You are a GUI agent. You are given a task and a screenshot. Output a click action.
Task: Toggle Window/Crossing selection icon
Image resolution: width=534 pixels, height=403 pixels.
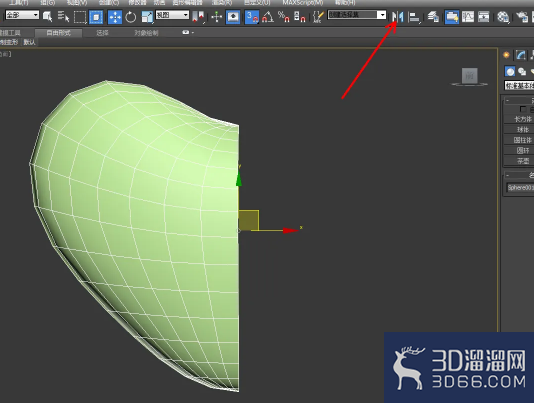pyautogui.click(x=96, y=17)
